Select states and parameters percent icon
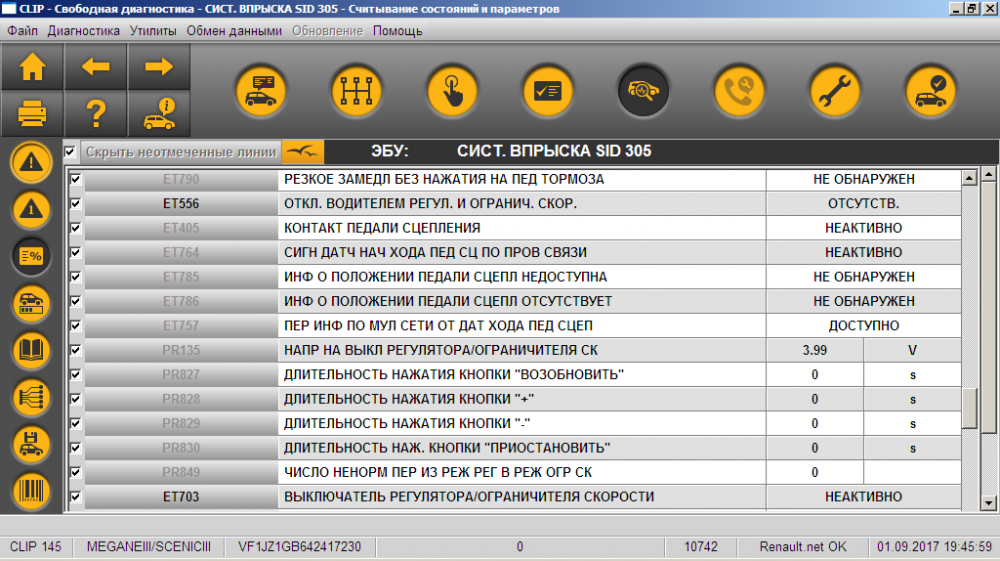The width and height of the screenshot is (1000, 561). (31, 256)
